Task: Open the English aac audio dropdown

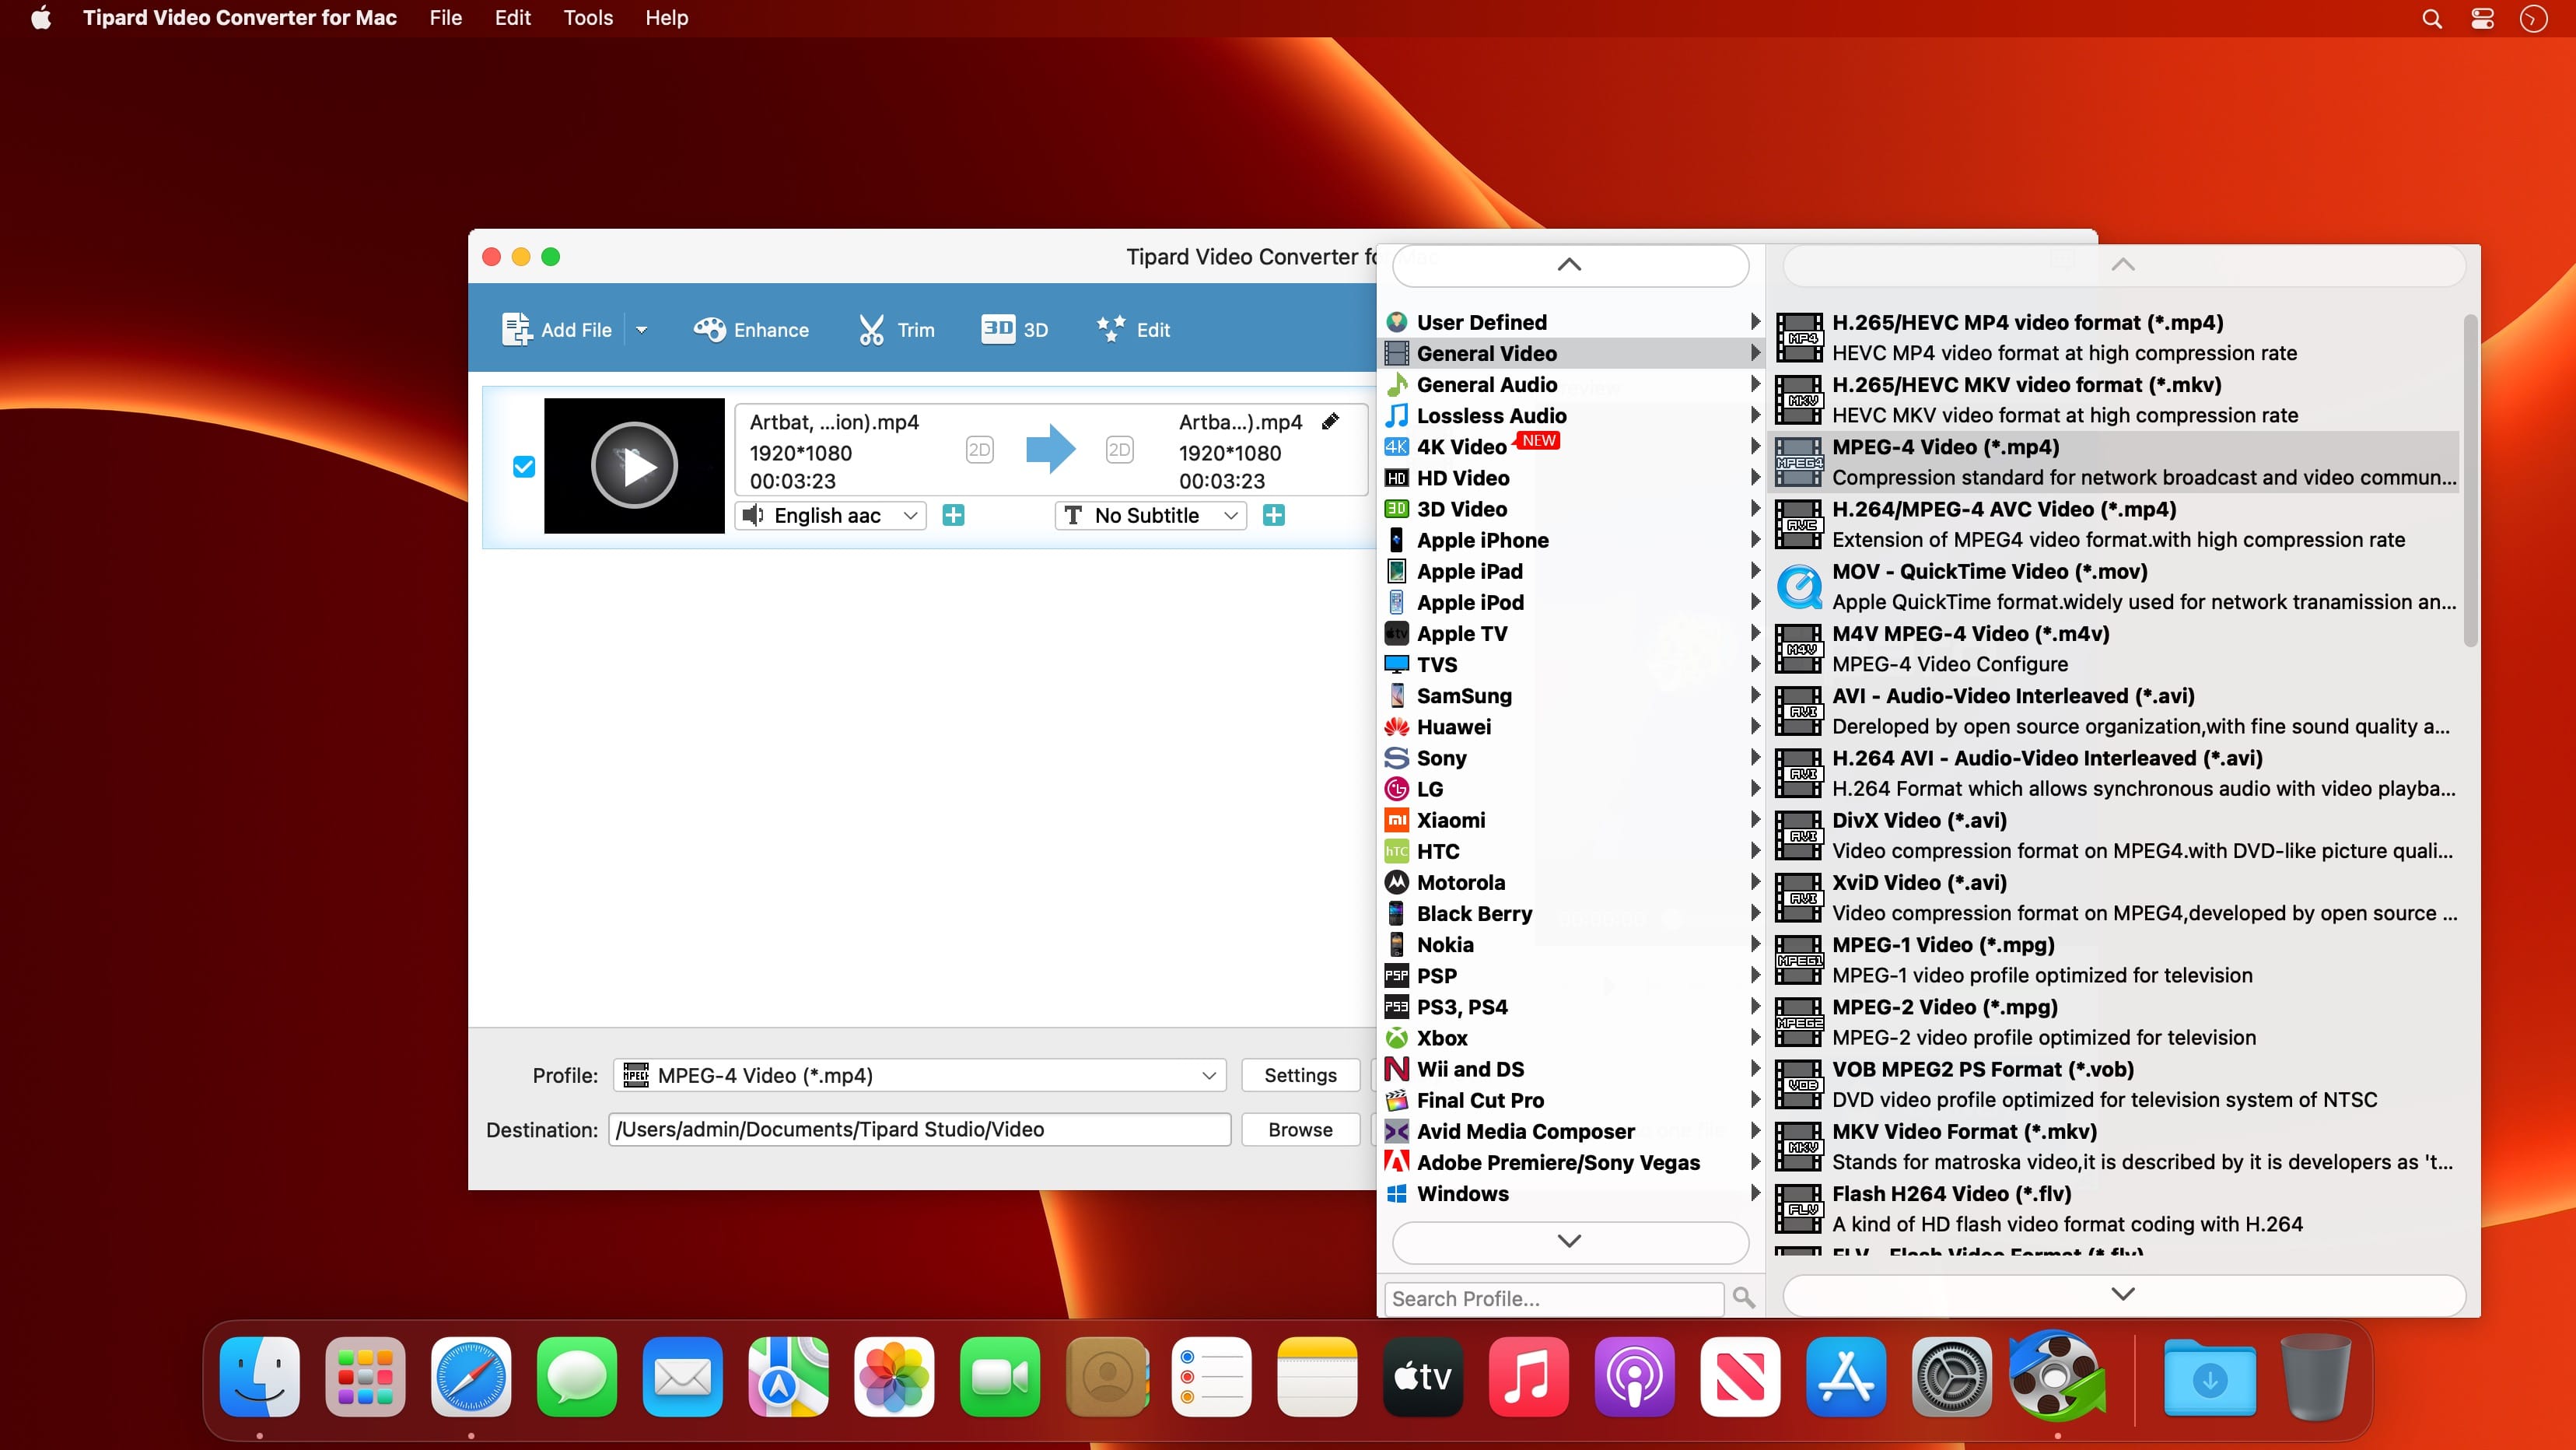Action: pos(831,515)
